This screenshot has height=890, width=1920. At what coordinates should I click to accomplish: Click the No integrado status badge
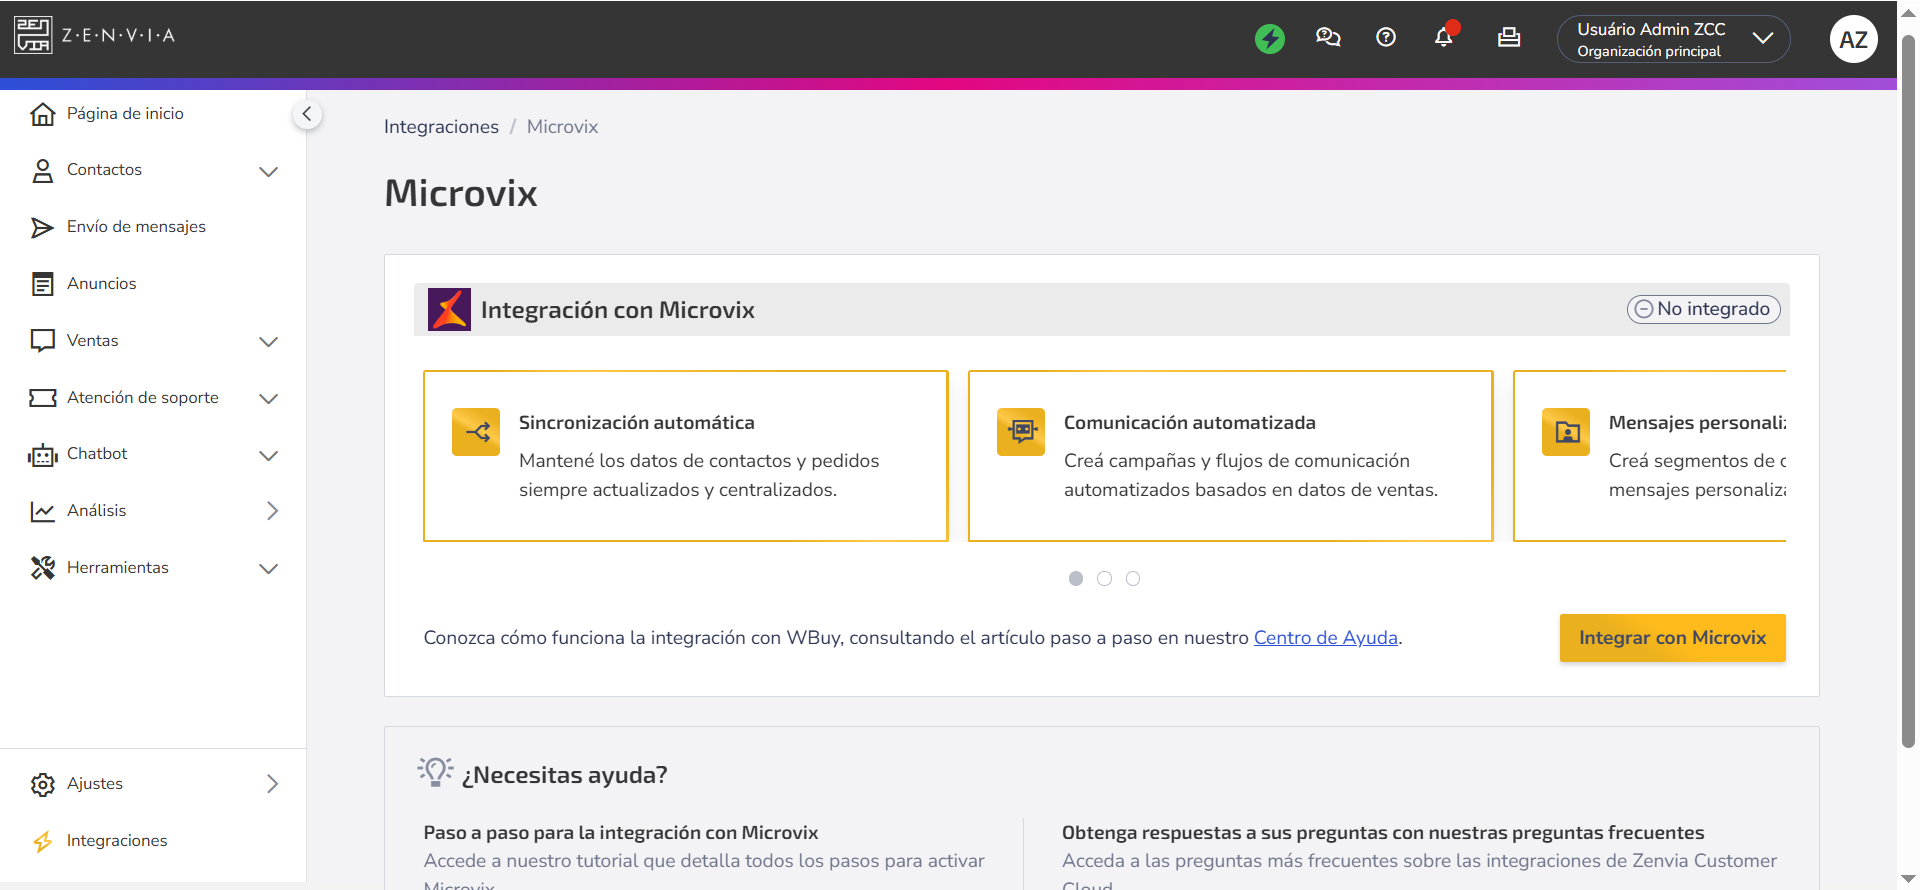tap(1703, 309)
